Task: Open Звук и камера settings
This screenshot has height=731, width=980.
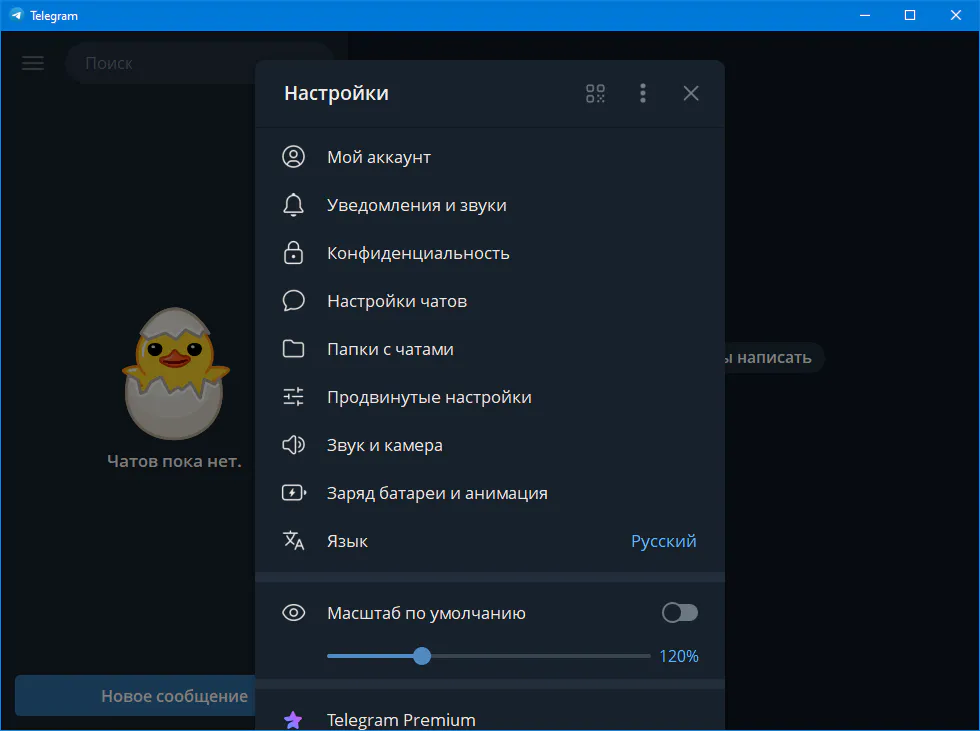Action: point(490,445)
